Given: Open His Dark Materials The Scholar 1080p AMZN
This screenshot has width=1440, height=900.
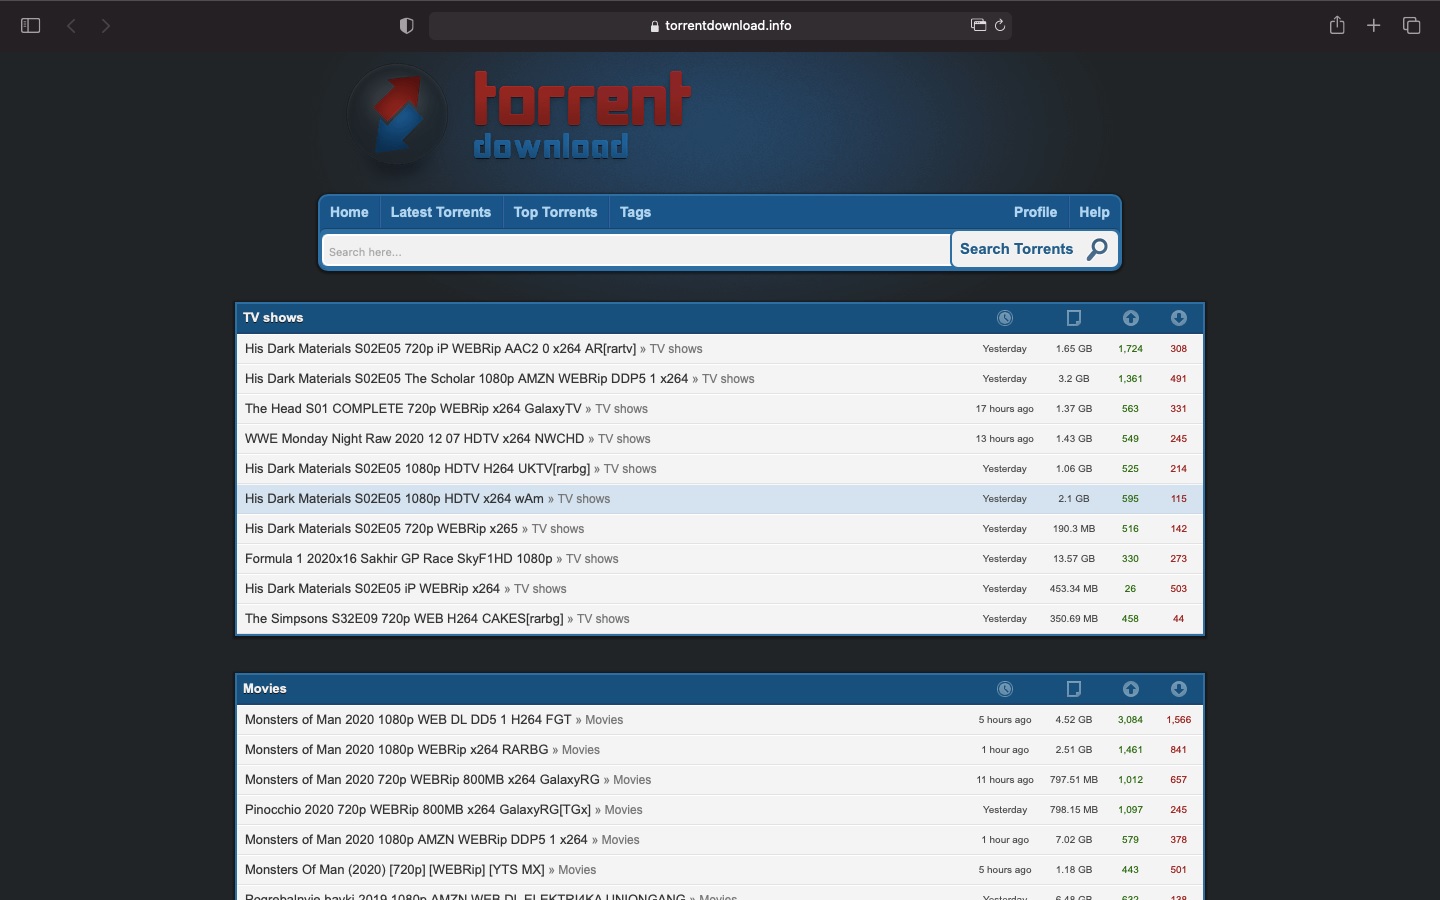Looking at the screenshot, I should (466, 379).
